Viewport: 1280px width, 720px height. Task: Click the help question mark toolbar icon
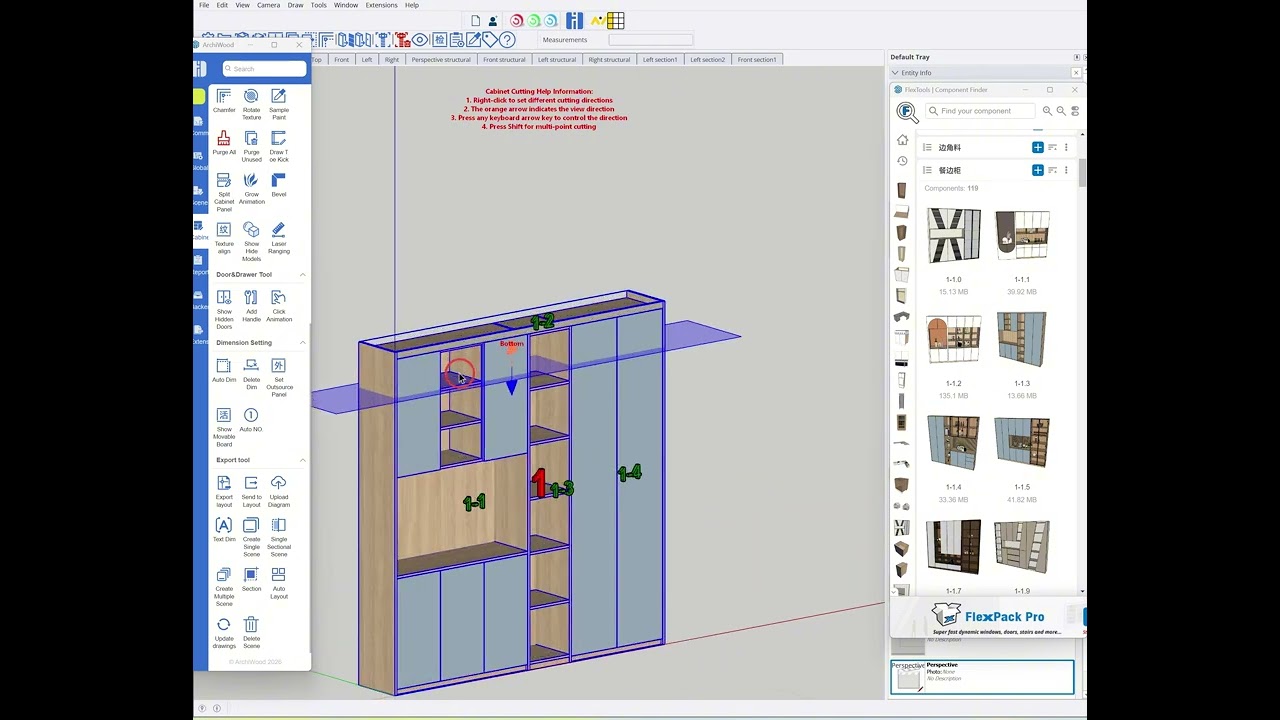point(507,40)
